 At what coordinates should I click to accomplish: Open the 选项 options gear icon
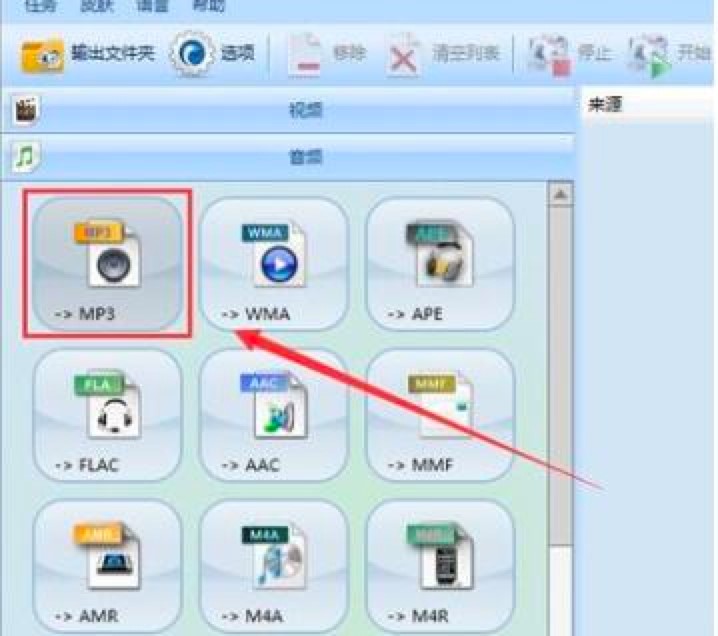191,53
